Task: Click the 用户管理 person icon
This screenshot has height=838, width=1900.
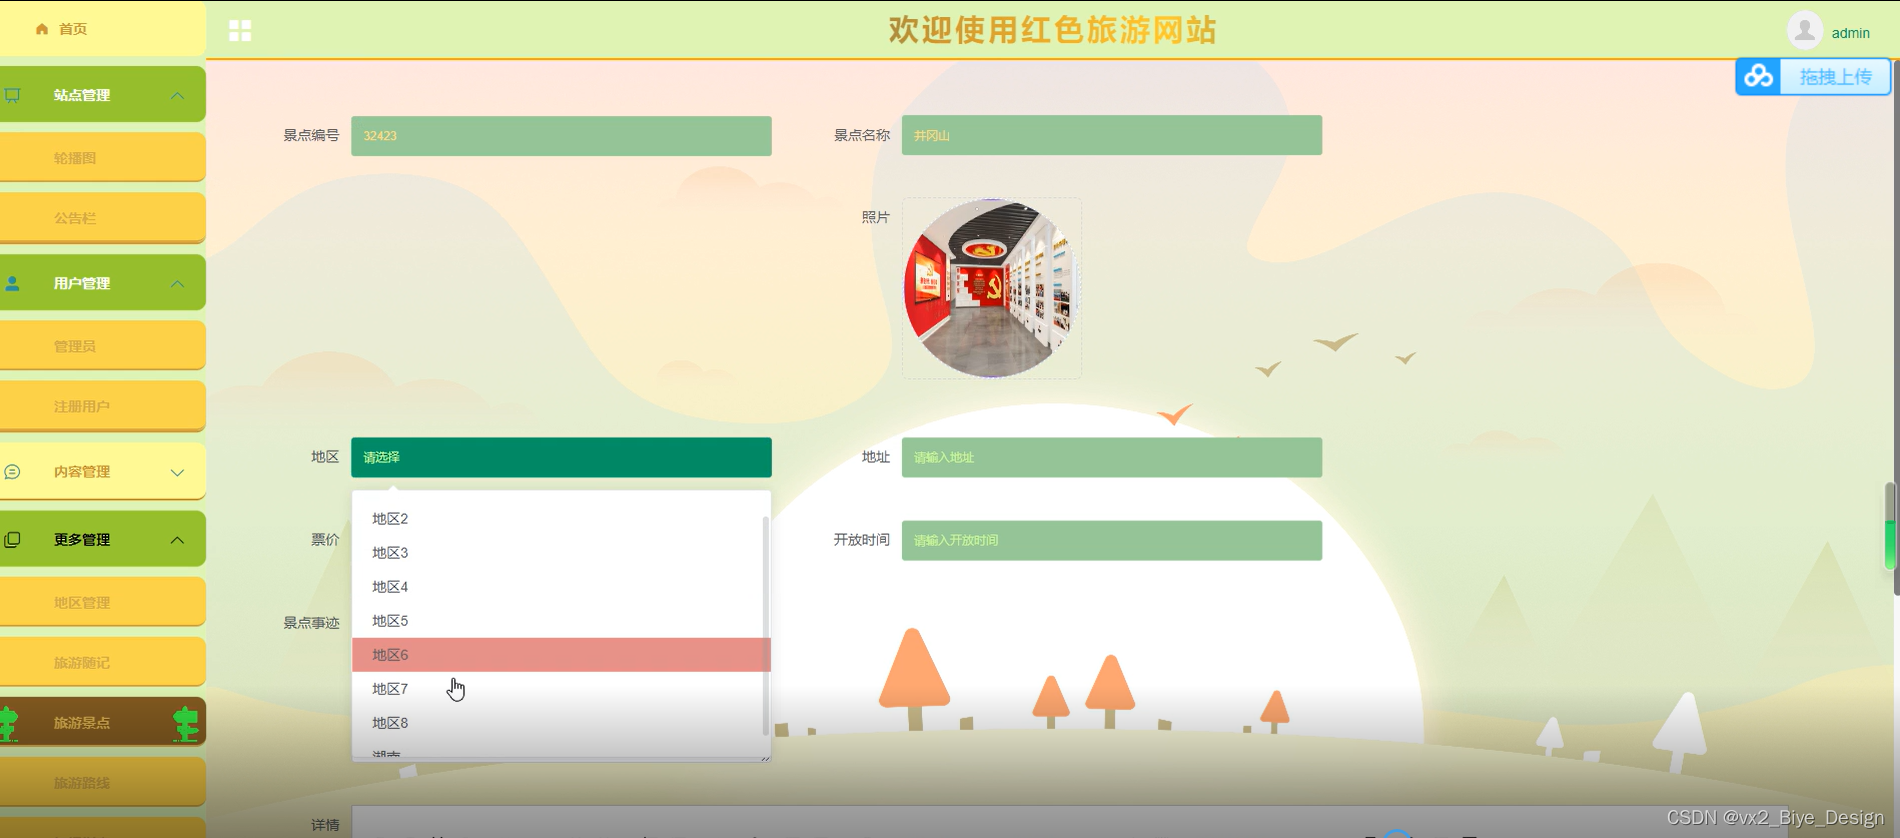Action: point(12,283)
